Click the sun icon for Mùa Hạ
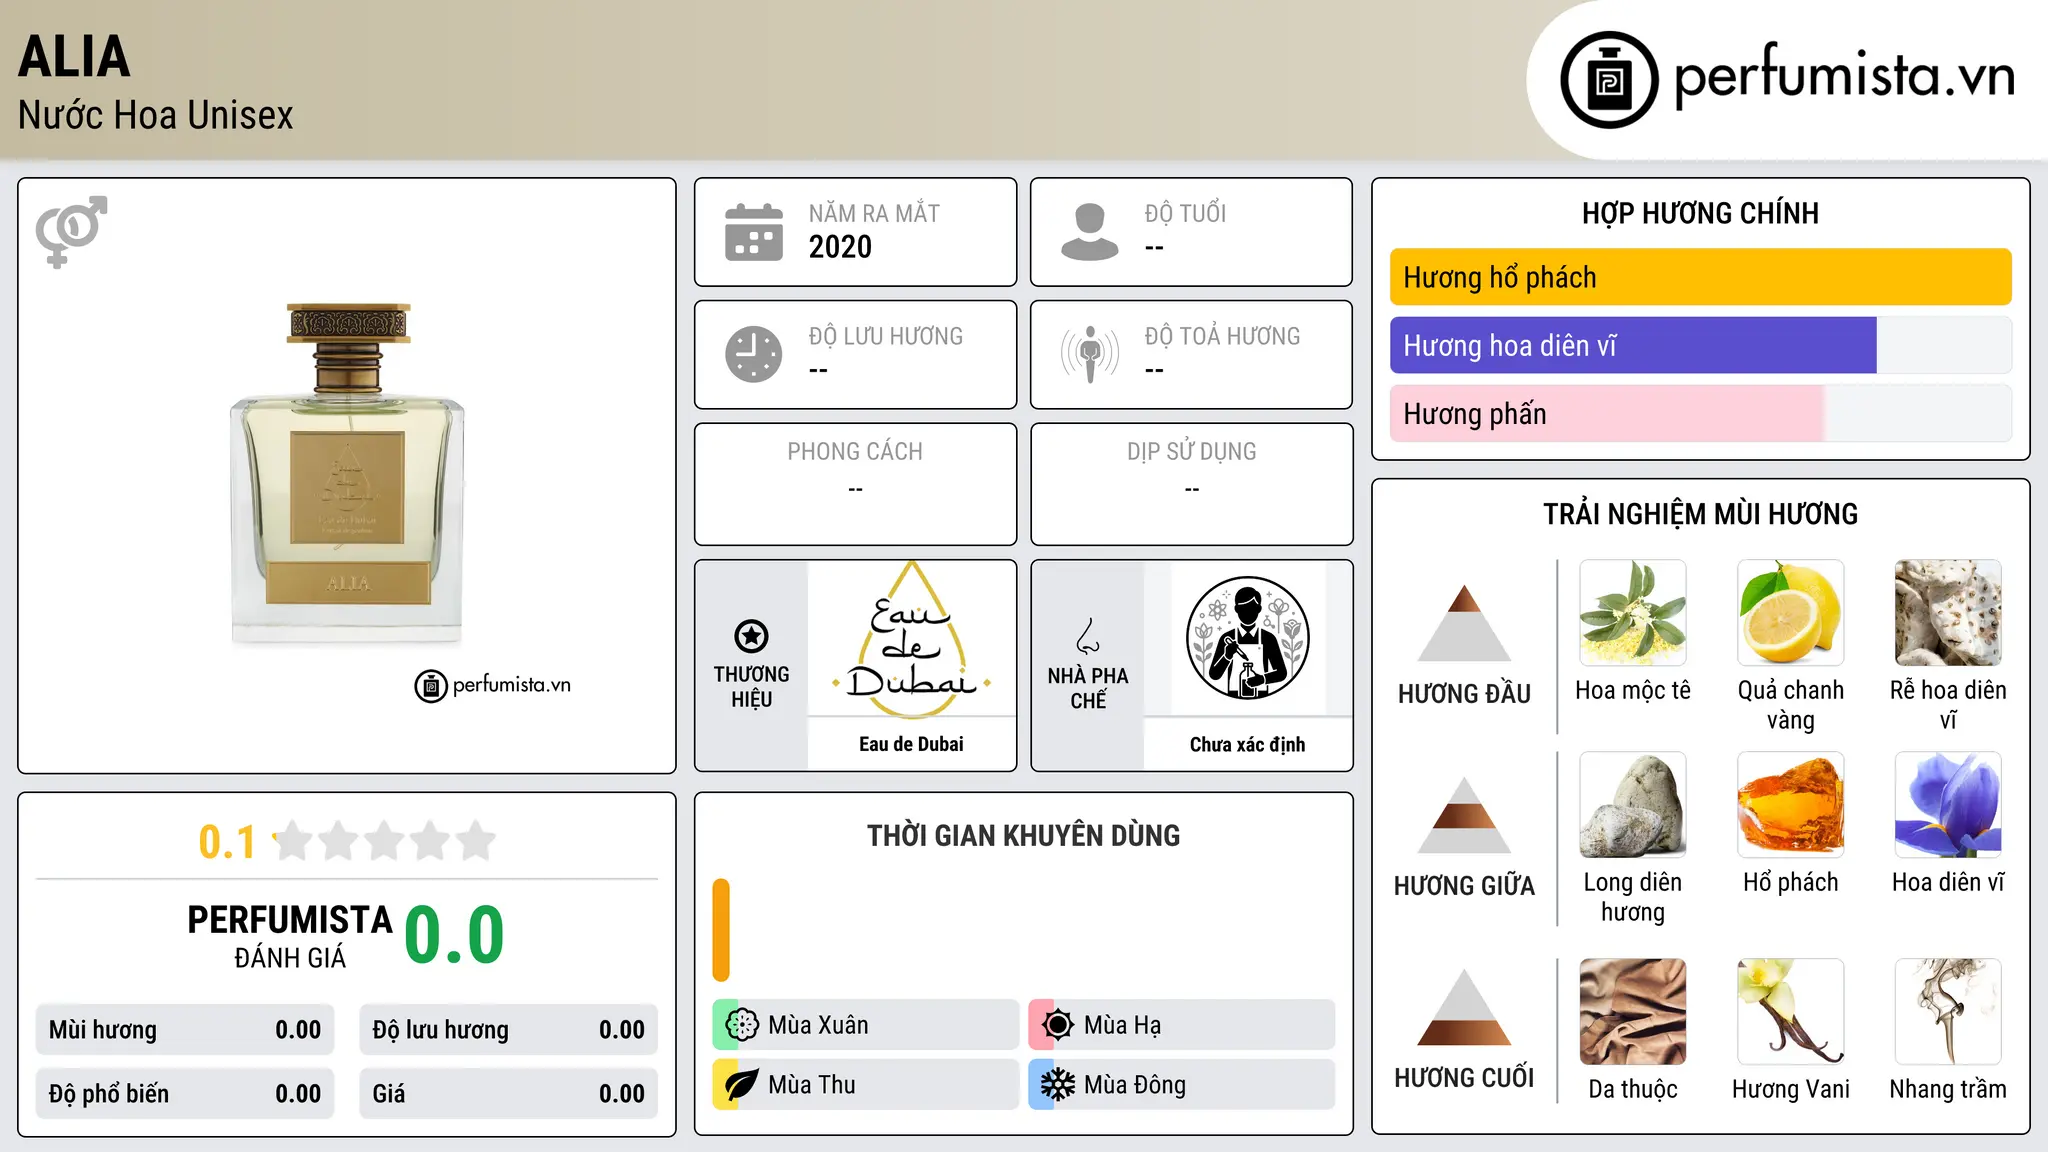Screen dimensions: 2048x1152 click(1058, 1025)
